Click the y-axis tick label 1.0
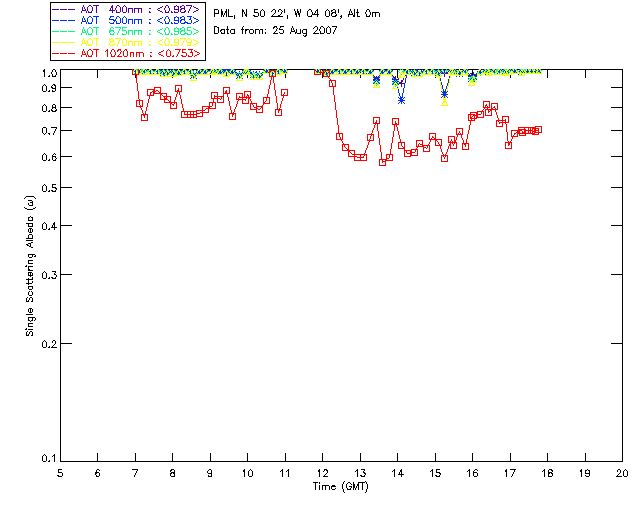Viewport: 640px width, 512px height. (x=49, y=73)
